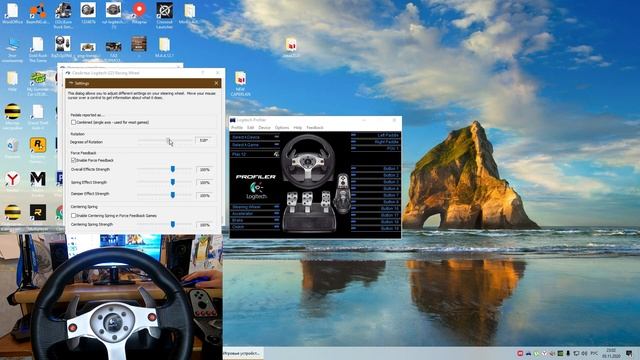Open the BeamNG orange desktop shortcut
The image size is (640, 360).
[38, 11]
